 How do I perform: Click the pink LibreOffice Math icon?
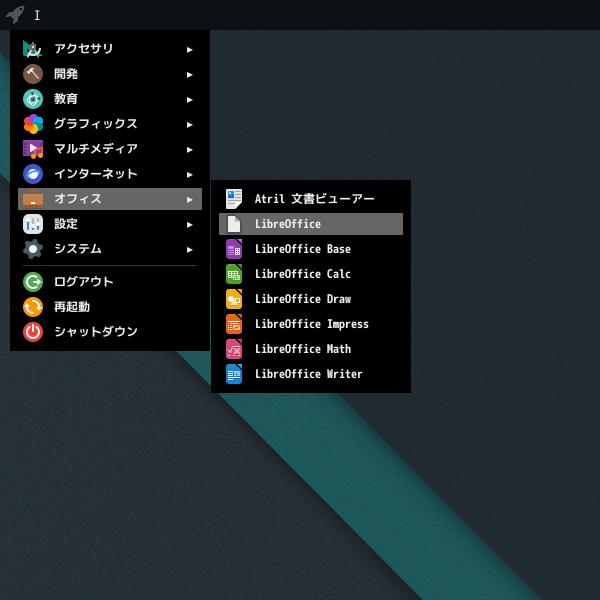coord(234,349)
